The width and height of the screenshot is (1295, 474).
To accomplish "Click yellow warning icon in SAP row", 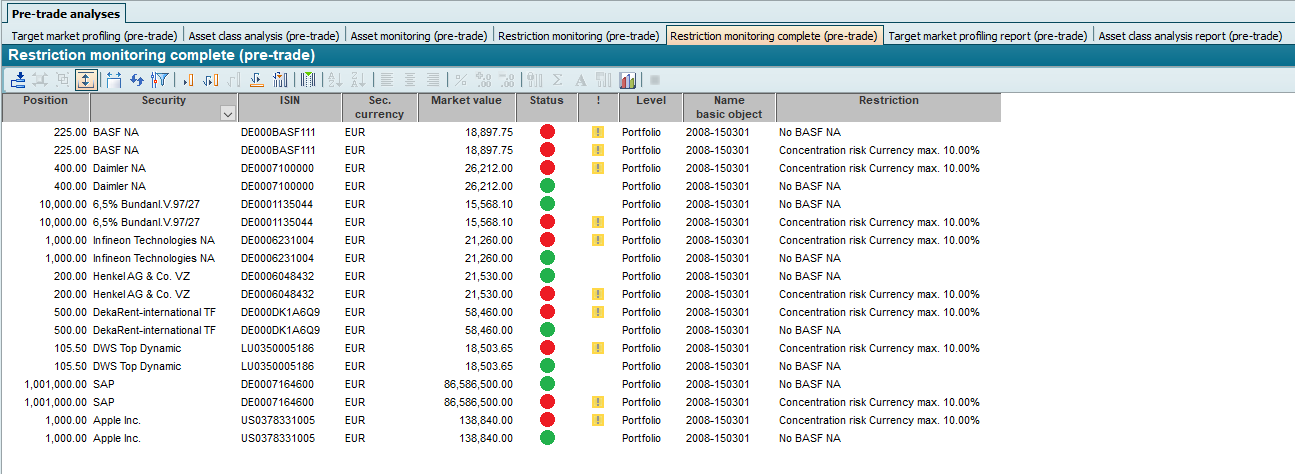I will click(x=598, y=402).
